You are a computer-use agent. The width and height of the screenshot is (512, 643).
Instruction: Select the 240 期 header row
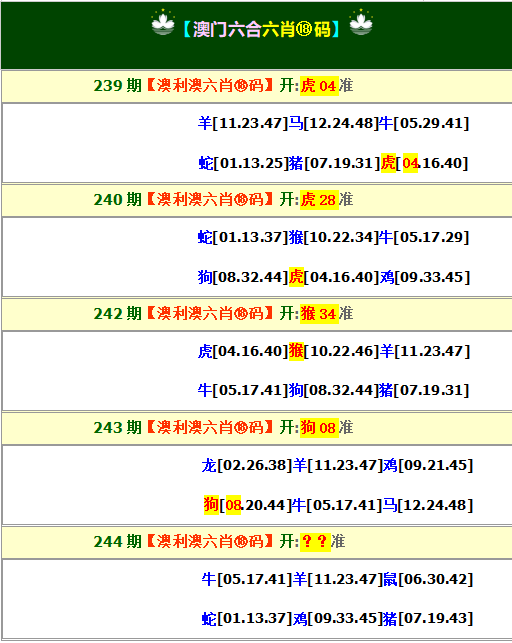[x=257, y=200]
